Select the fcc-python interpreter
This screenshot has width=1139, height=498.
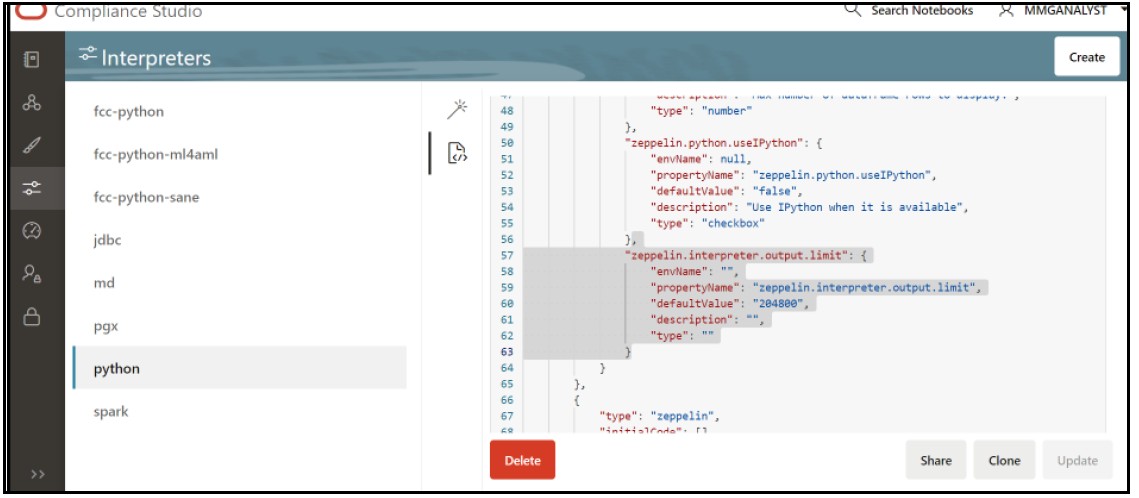240,112
